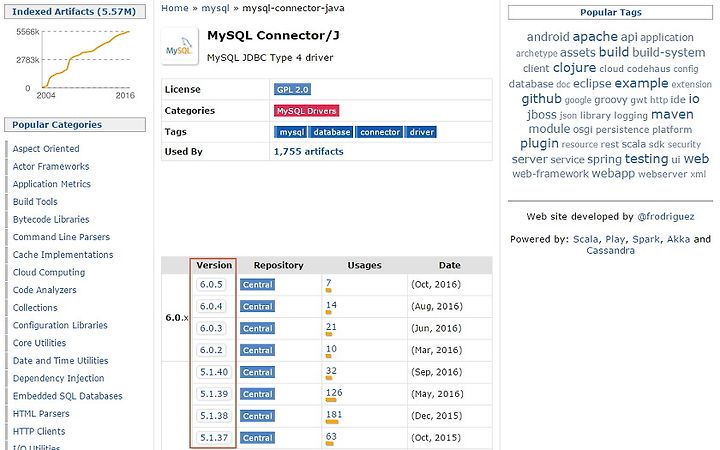Open the 181 usages link for 5.1.38
Image resolution: width=720 pixels, height=450 pixels.
point(334,415)
